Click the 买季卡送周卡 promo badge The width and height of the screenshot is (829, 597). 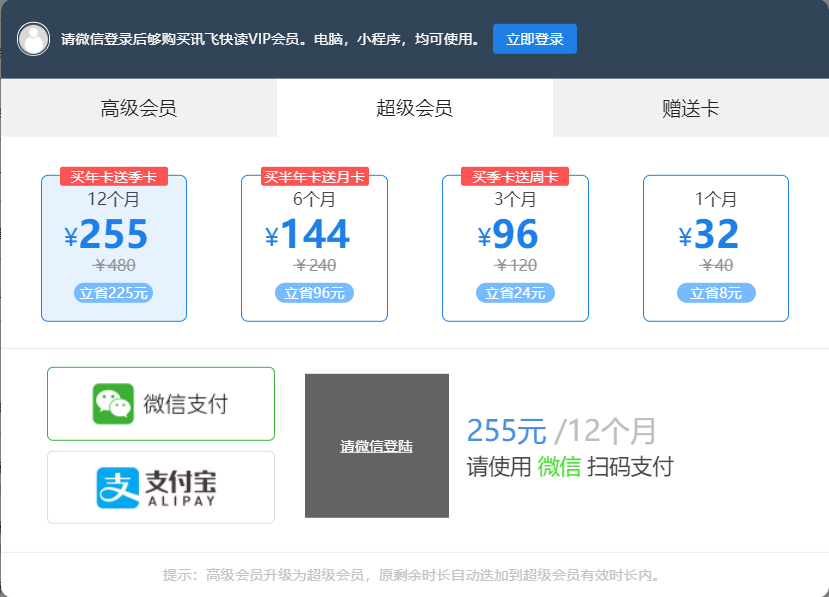coord(515,177)
